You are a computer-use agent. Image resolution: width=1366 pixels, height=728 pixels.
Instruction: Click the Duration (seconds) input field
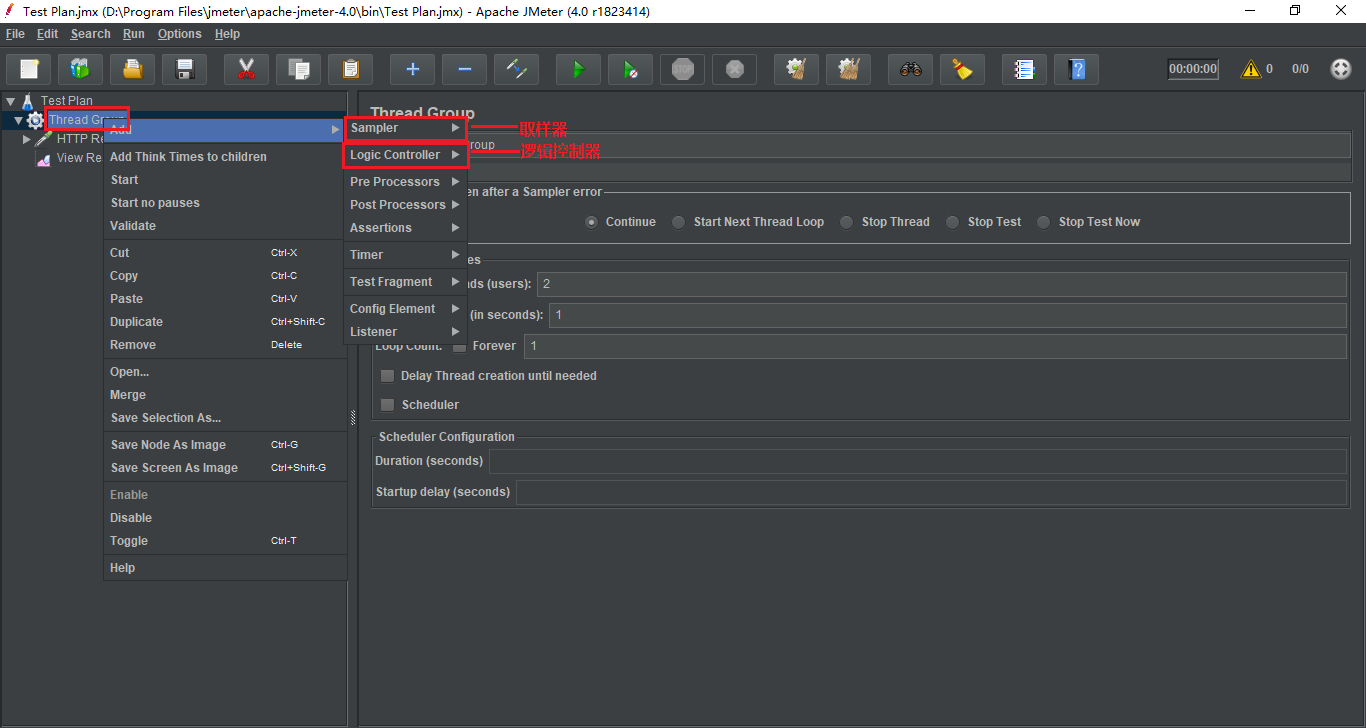[x=917, y=461]
